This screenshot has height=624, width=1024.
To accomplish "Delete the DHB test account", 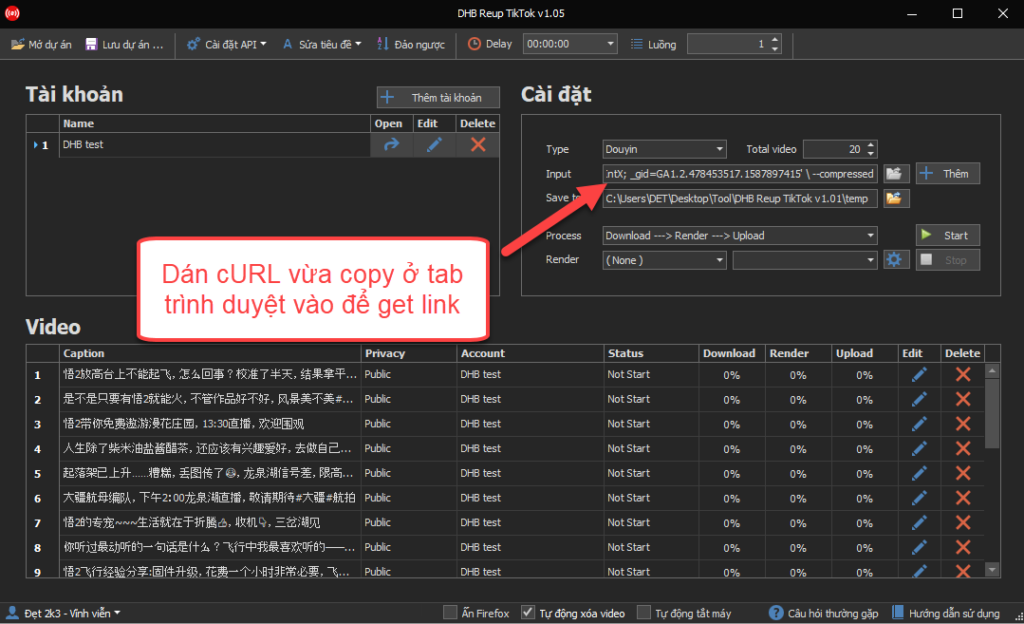I will pos(478,145).
